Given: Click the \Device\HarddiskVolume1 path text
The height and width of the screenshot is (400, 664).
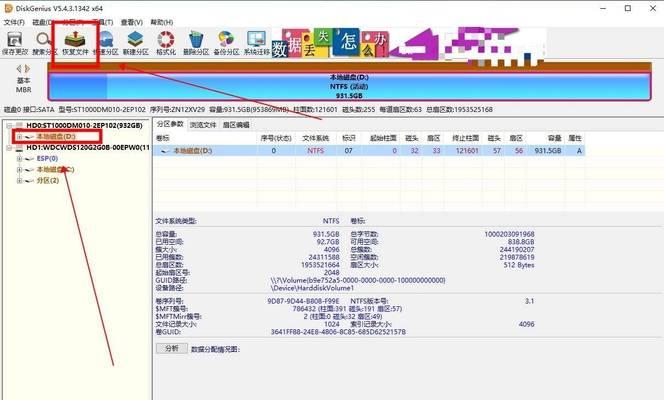Looking at the screenshot, I should click(312, 288).
